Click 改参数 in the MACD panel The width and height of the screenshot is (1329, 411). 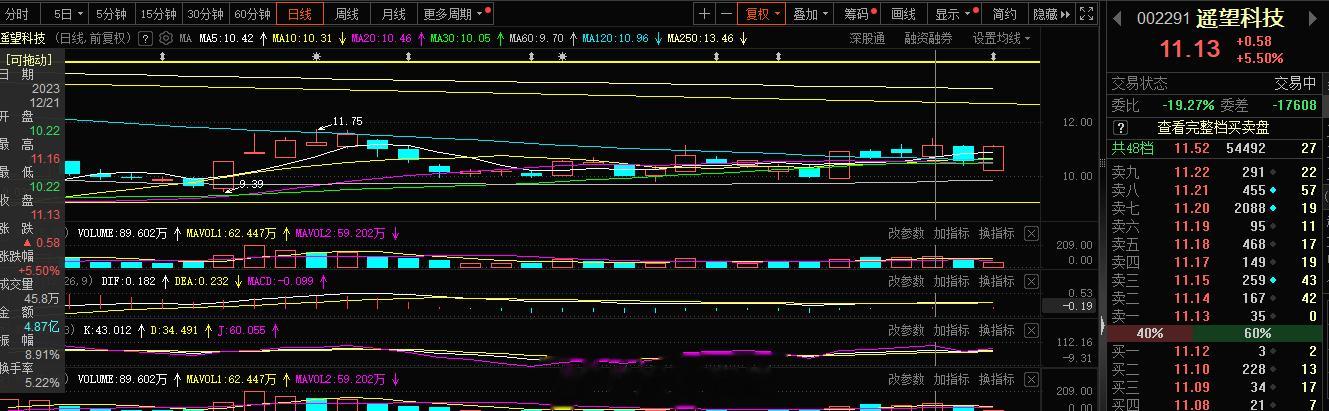pos(906,282)
